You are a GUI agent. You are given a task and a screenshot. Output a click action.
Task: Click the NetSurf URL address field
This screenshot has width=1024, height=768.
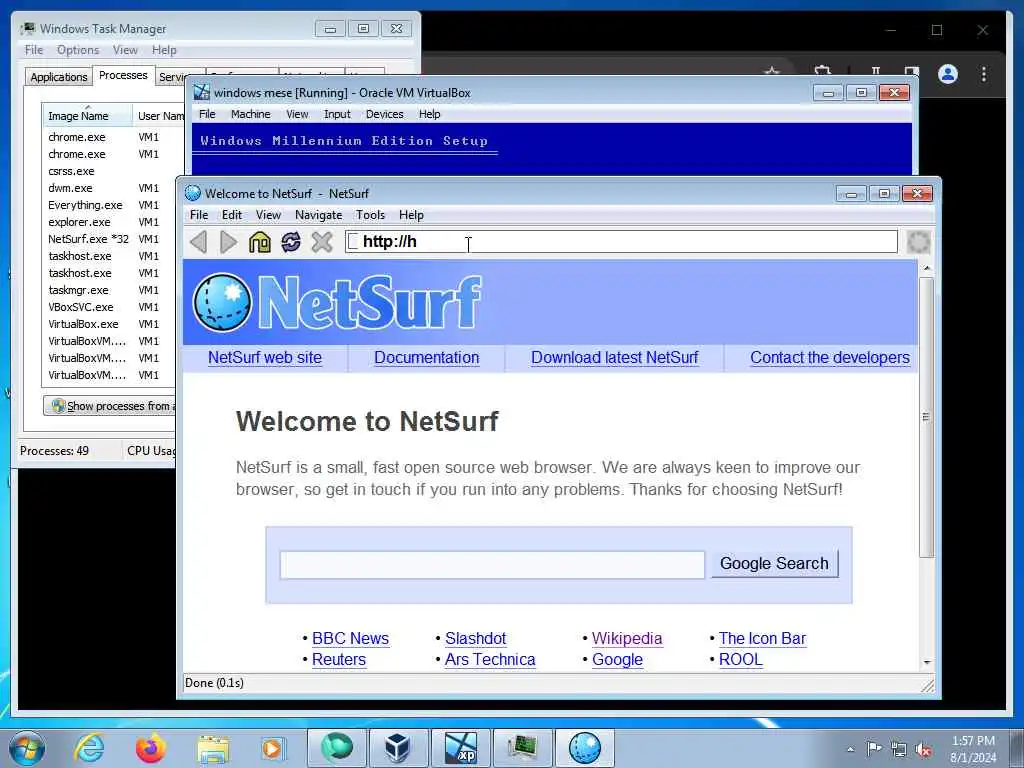click(x=621, y=242)
